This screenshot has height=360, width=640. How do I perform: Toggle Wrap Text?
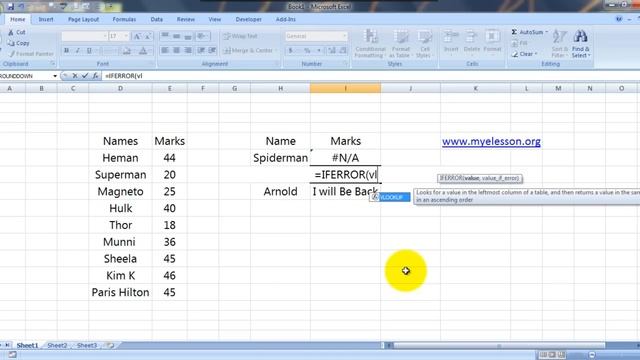(241, 36)
